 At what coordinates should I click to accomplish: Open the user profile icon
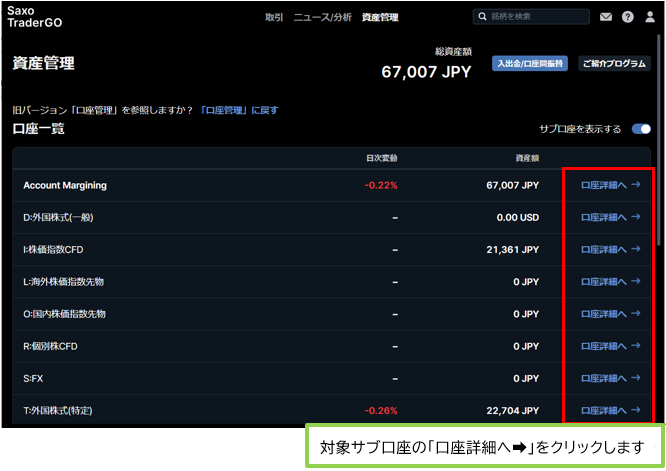click(x=650, y=17)
